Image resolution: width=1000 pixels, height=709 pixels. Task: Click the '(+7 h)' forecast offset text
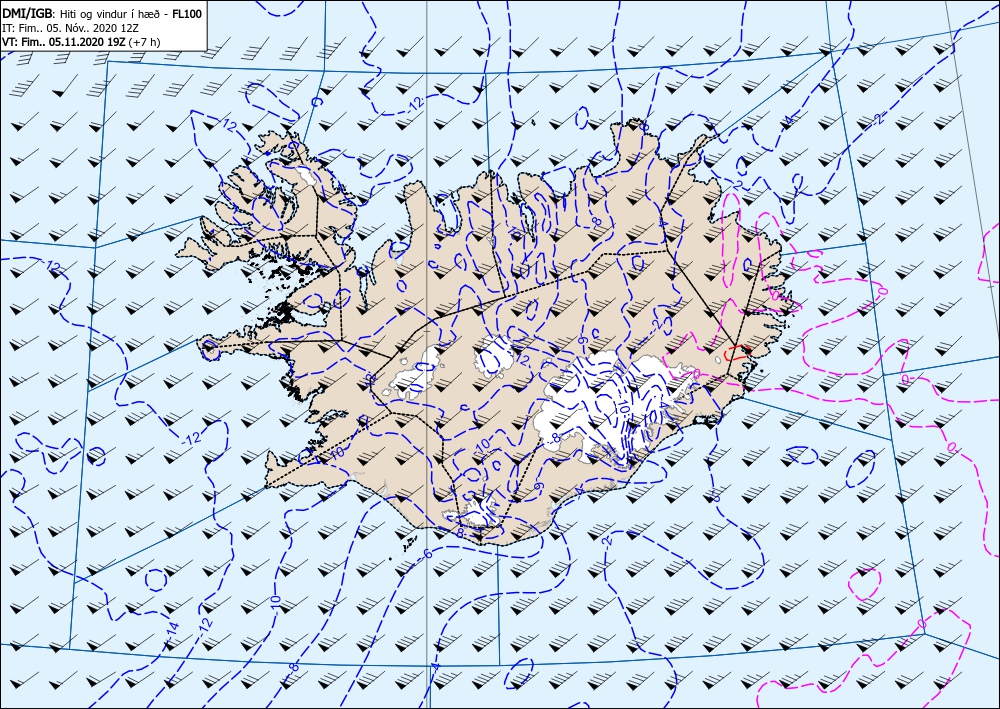click(x=144, y=42)
